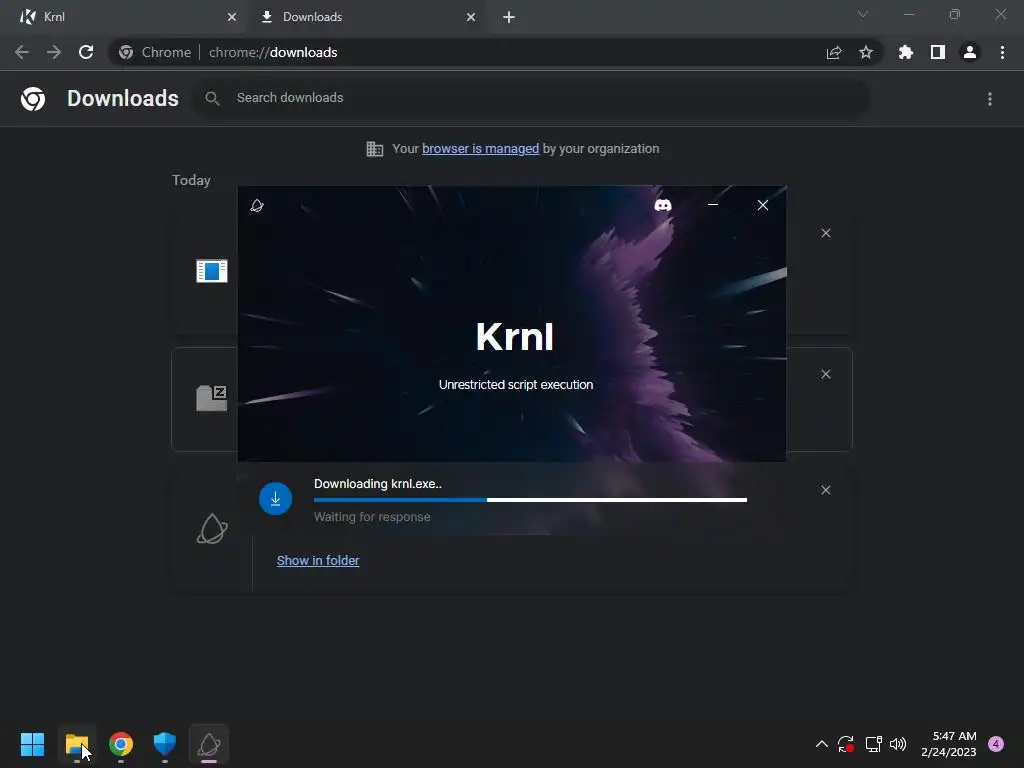Go forward in browser history

tap(54, 52)
